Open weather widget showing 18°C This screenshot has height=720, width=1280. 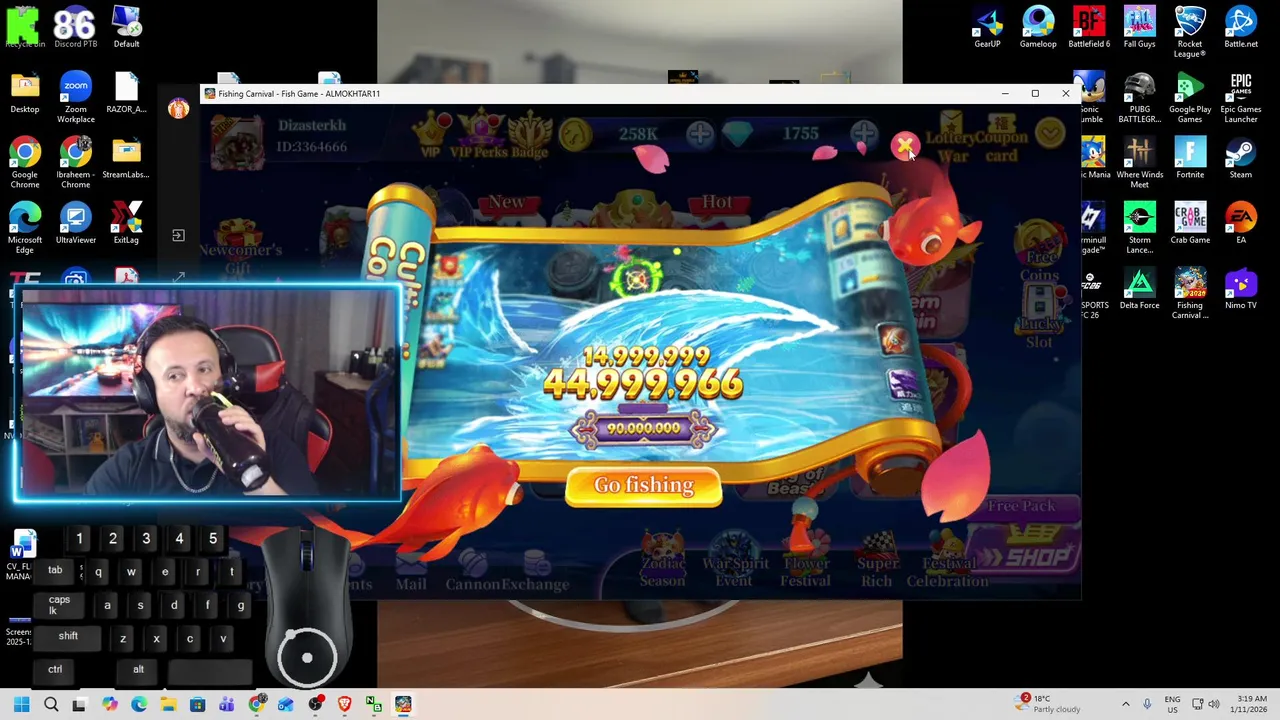click(1047, 704)
